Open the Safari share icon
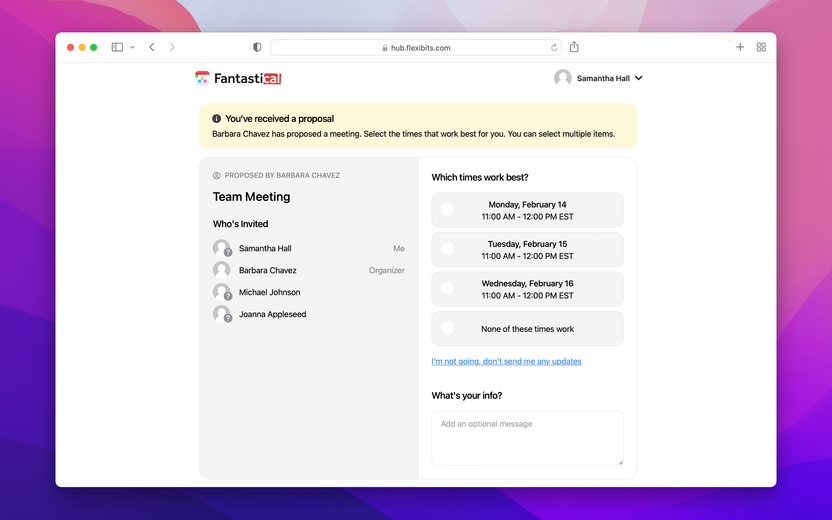 point(574,47)
